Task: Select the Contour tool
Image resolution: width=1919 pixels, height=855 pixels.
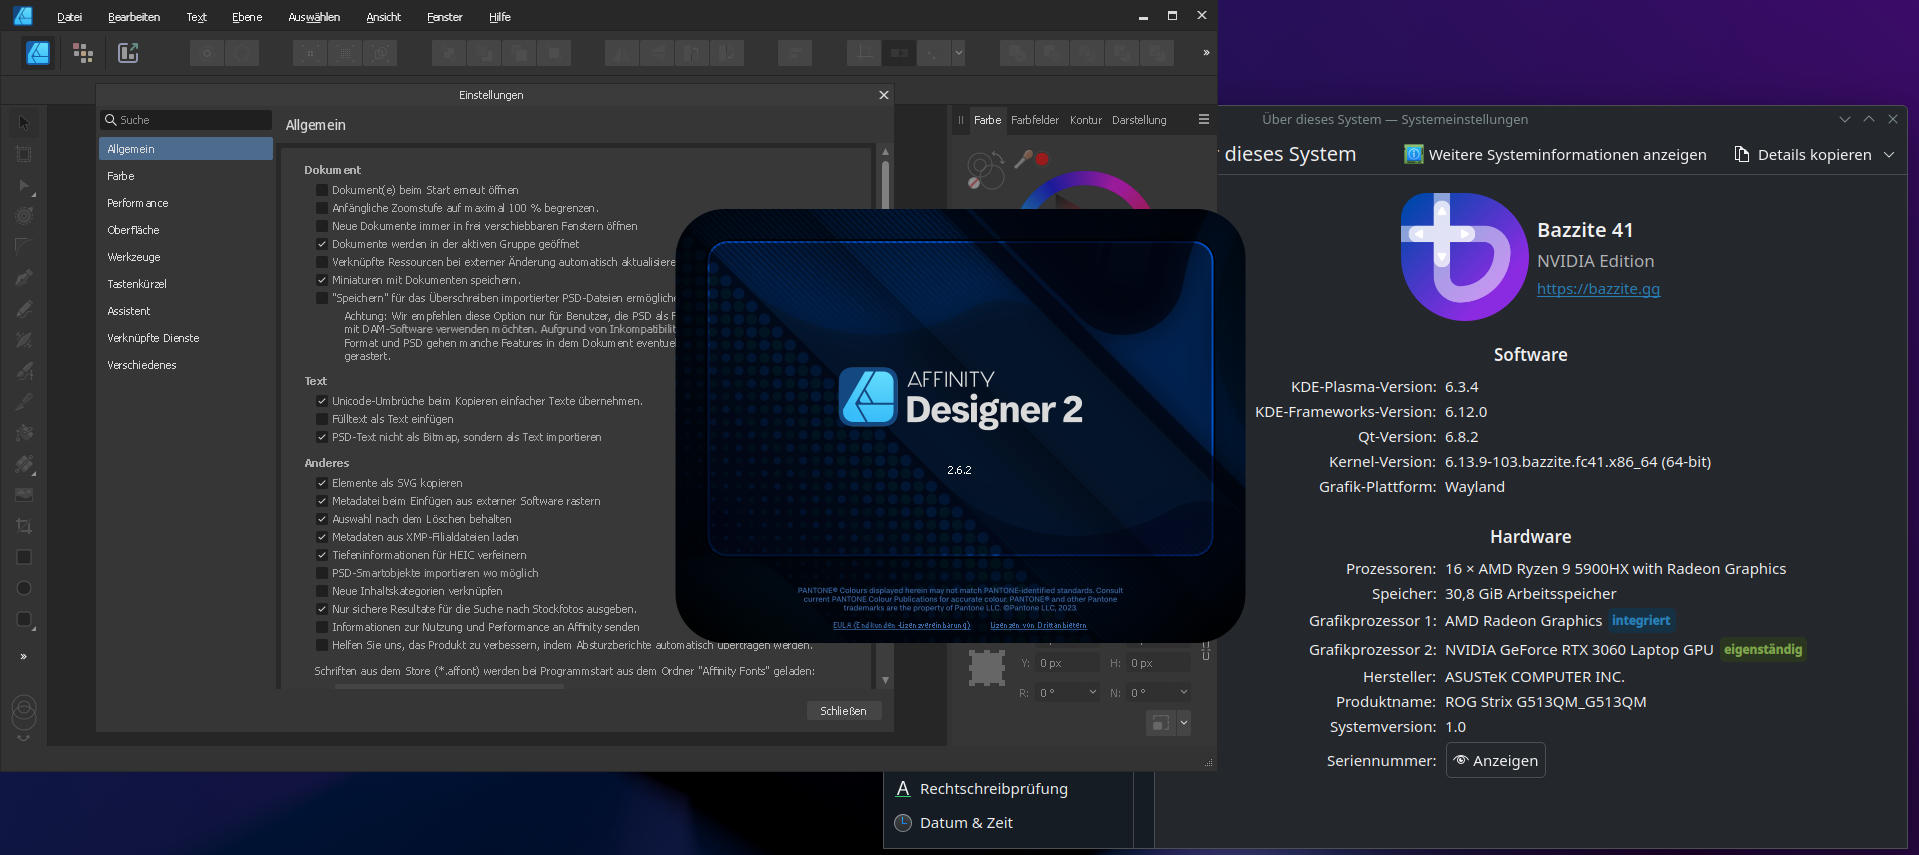Action: 24,216
